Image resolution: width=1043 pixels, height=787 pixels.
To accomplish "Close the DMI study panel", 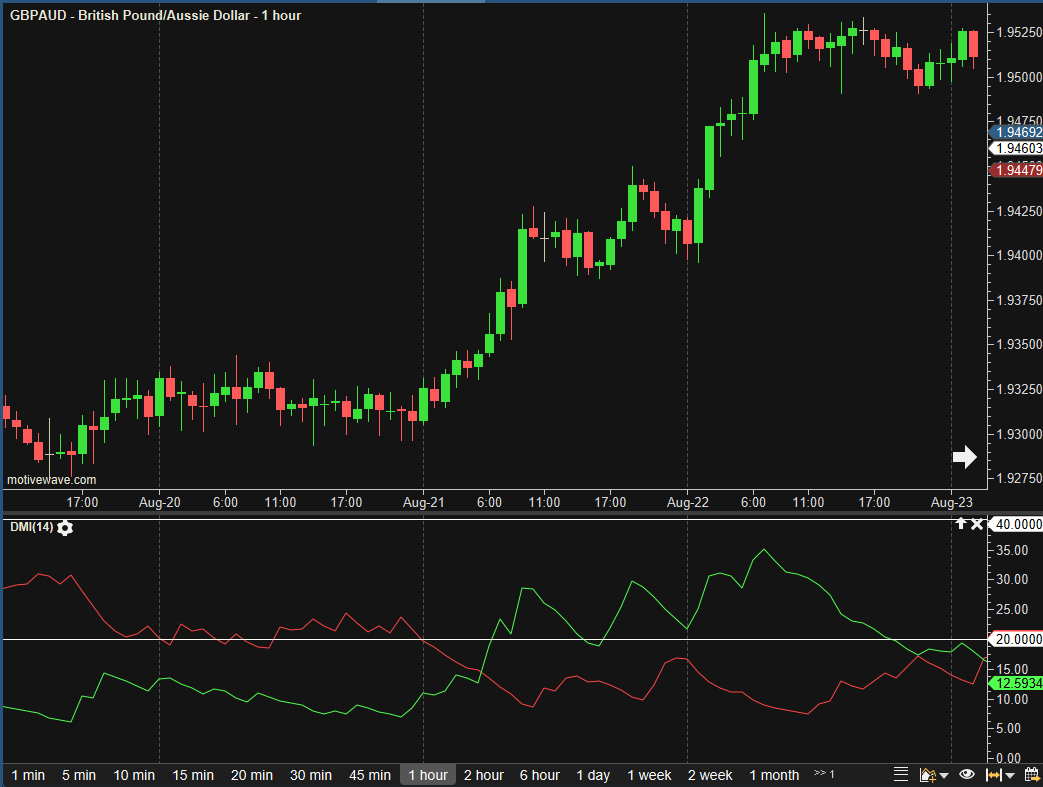I will pyautogui.click(x=977, y=524).
